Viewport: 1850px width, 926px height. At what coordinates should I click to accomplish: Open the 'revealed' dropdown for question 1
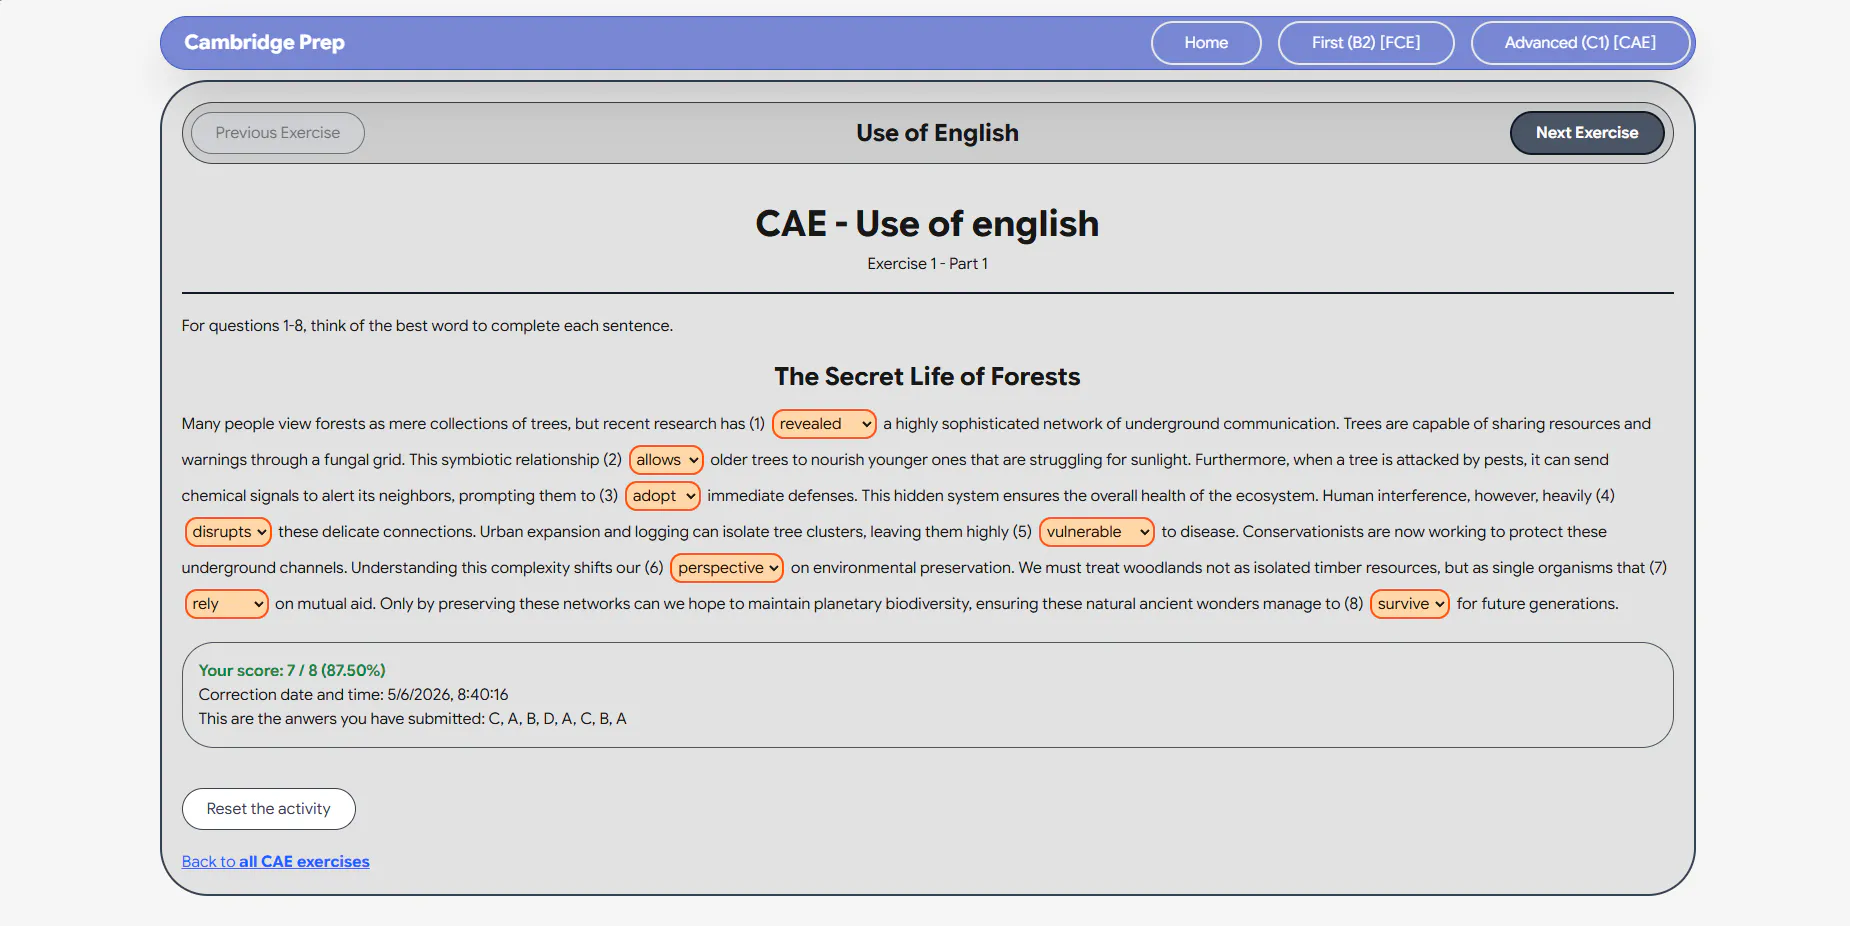[x=824, y=424]
